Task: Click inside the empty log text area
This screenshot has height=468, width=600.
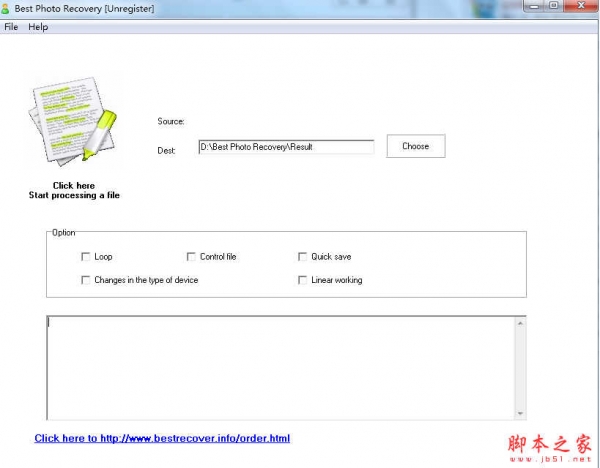Action: click(280, 368)
